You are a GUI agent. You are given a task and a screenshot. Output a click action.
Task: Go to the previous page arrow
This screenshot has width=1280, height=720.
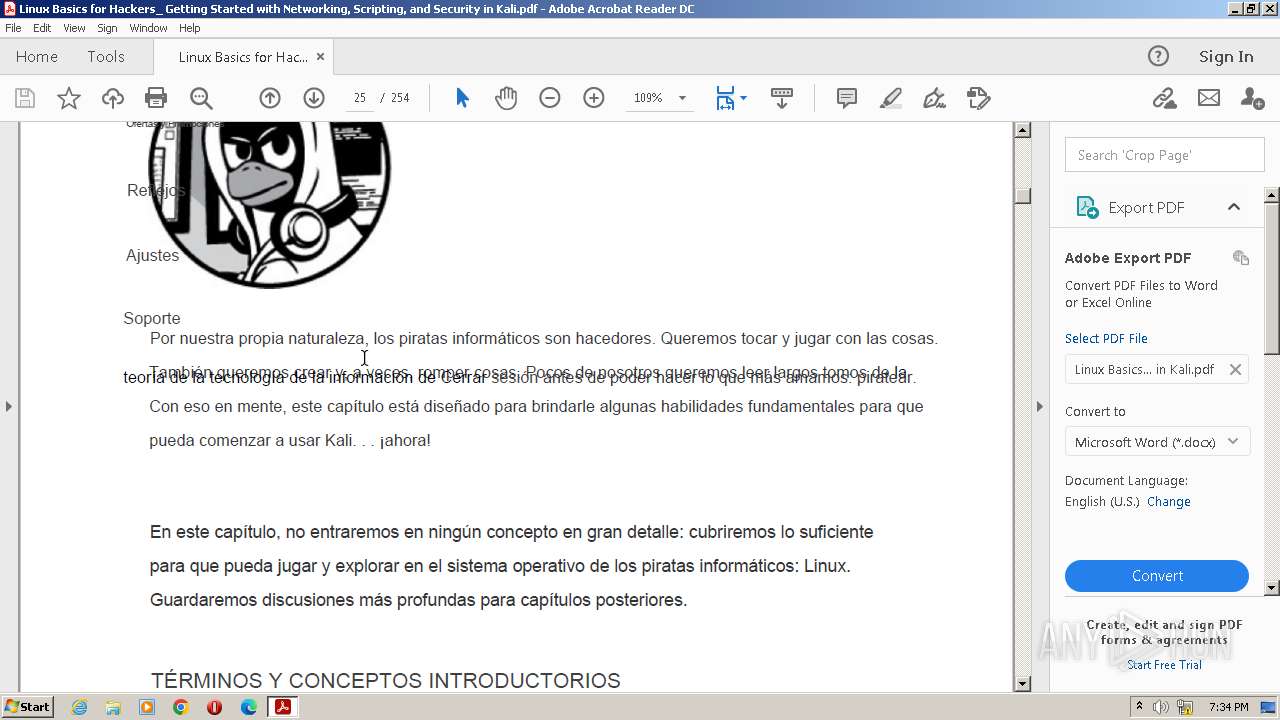click(270, 98)
